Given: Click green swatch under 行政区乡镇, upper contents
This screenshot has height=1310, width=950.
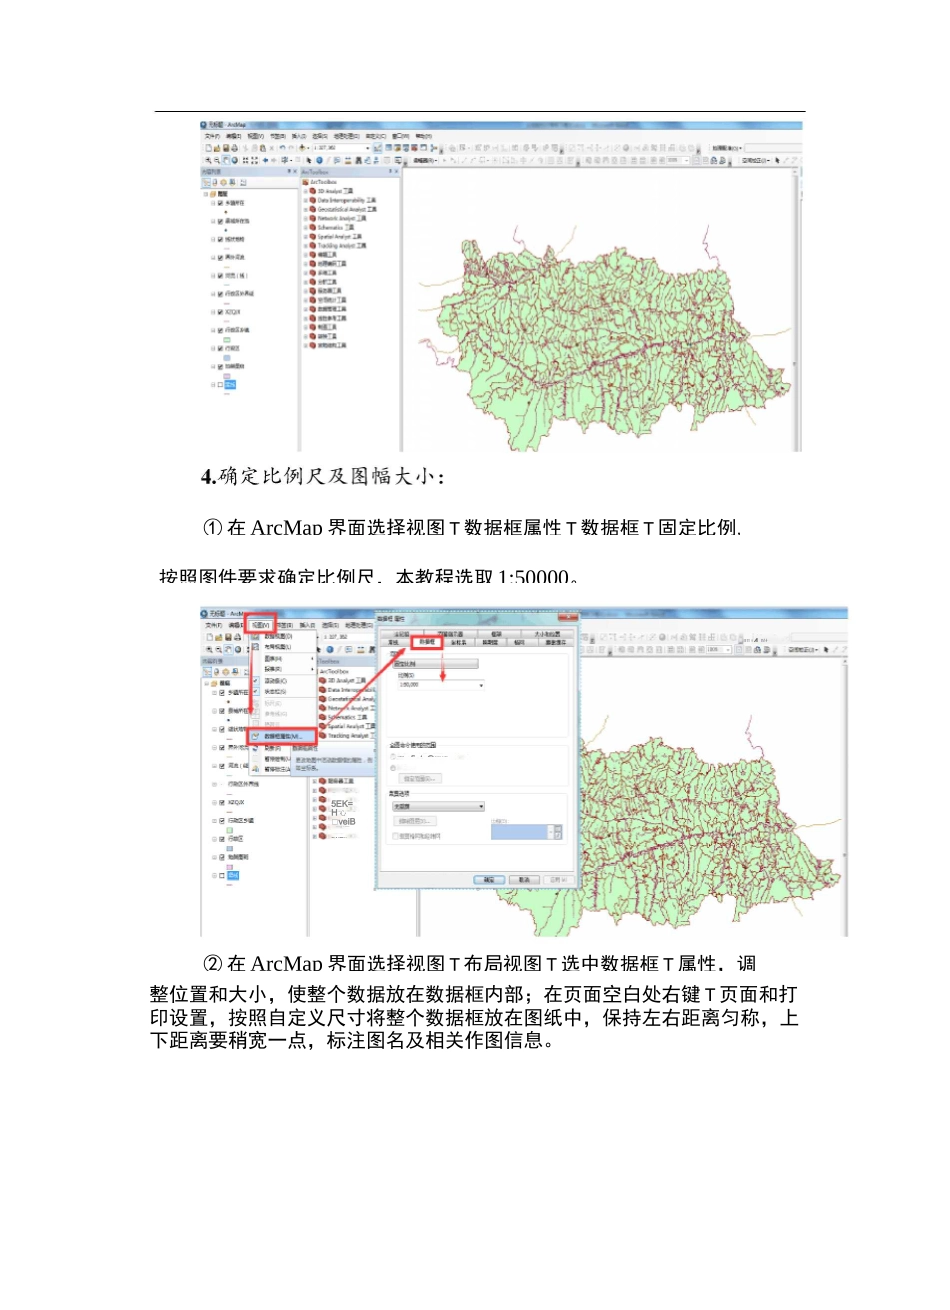Looking at the screenshot, I should pos(227,340).
